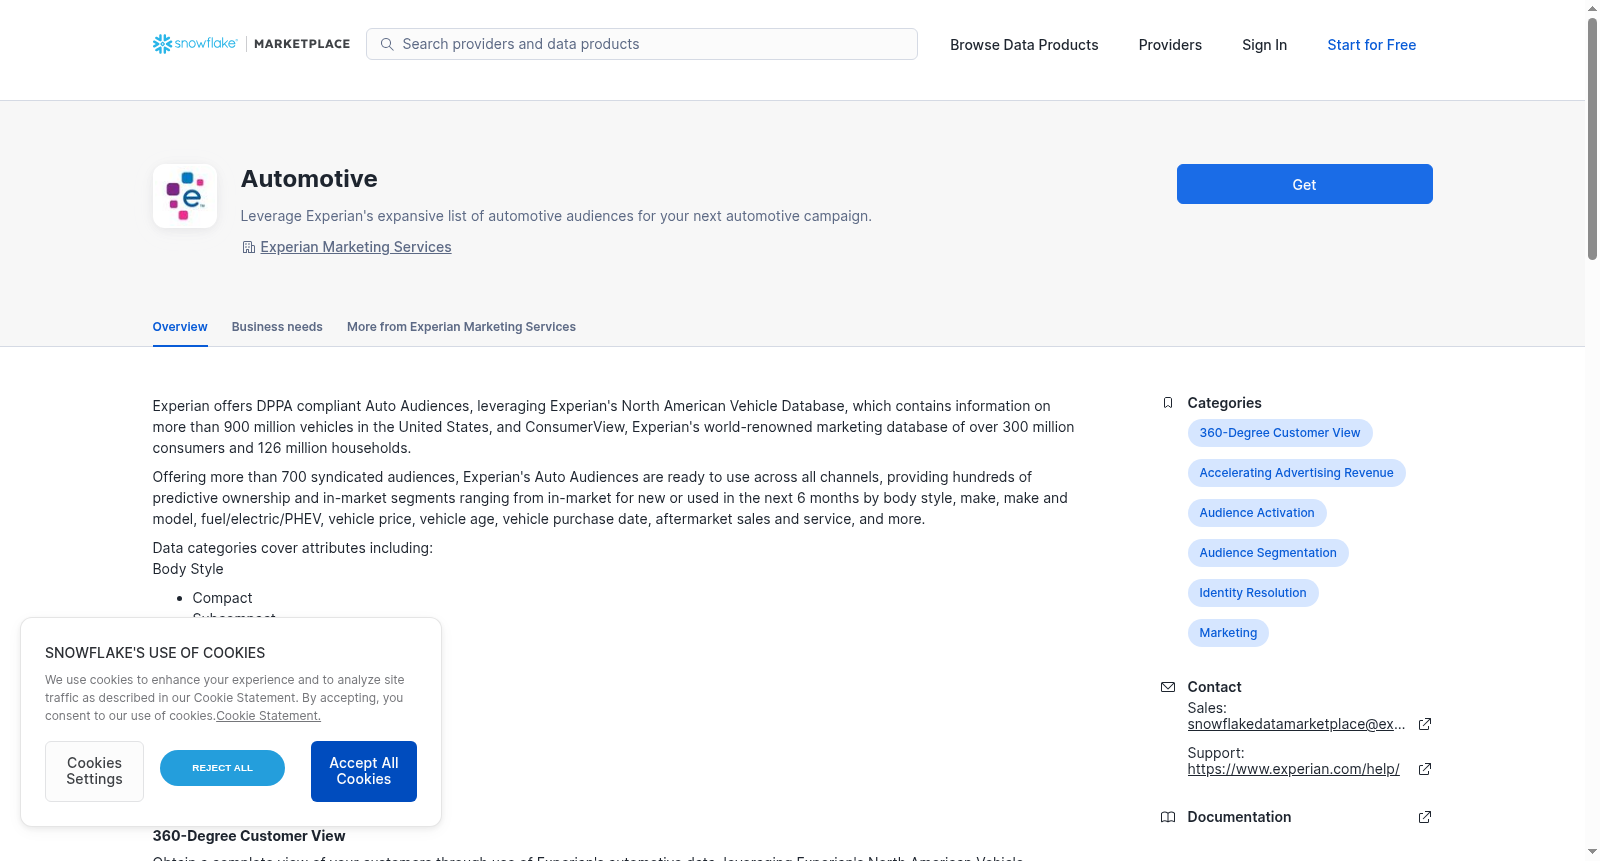The image size is (1600, 861).
Task: Click the page vertical scrollbar thumb
Action: [1592, 138]
